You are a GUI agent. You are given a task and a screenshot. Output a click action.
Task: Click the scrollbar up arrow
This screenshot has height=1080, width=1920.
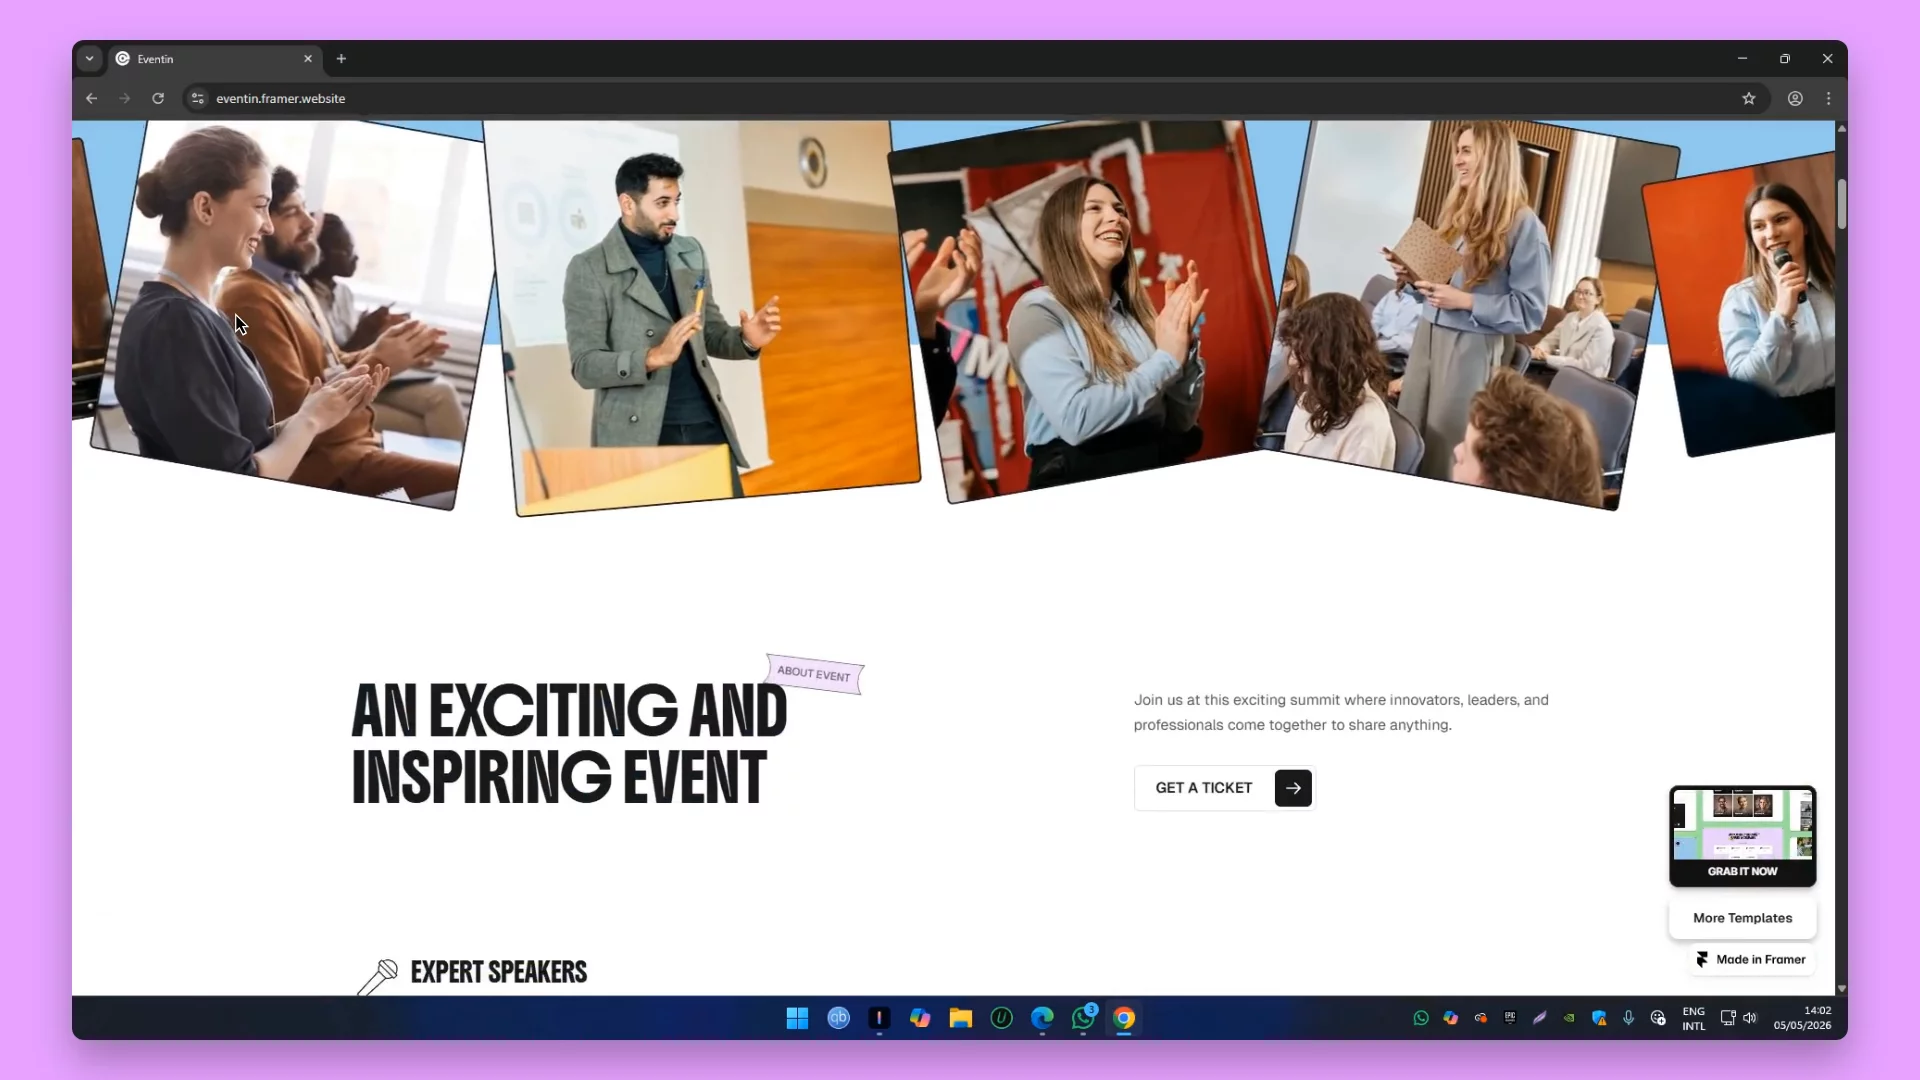pyautogui.click(x=1841, y=128)
